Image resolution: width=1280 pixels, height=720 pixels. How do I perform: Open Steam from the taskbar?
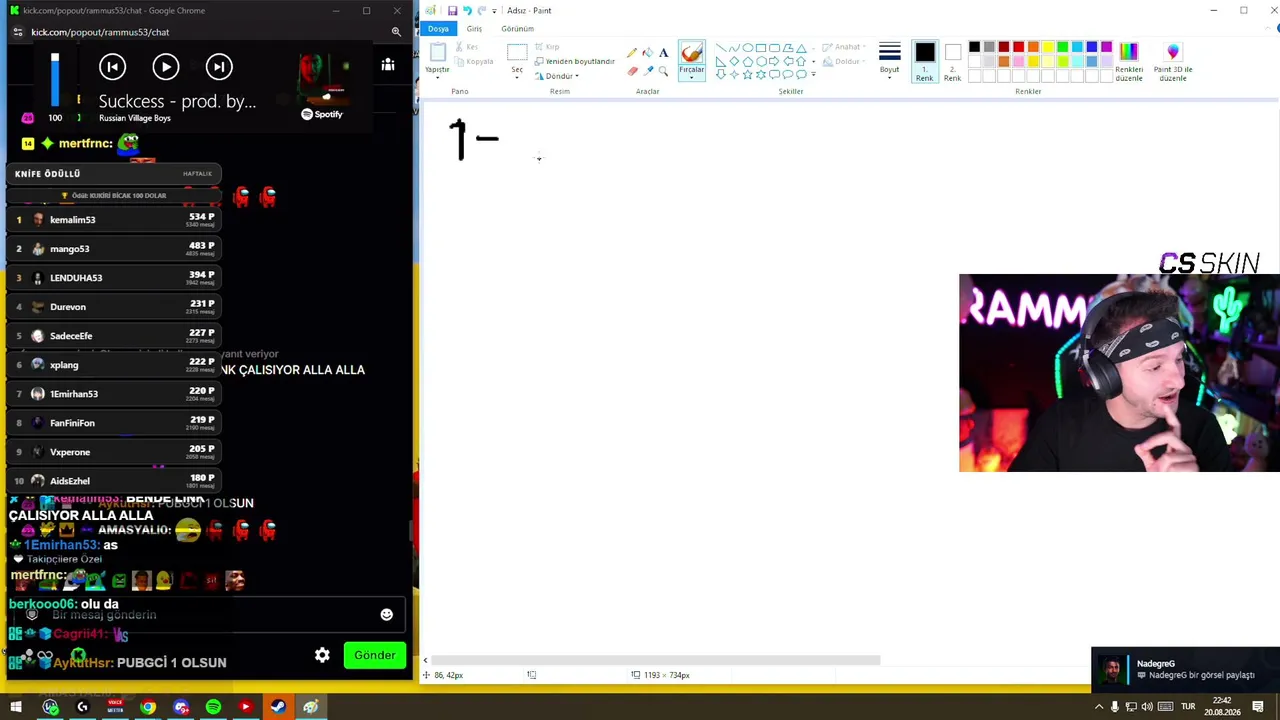pos(278,707)
